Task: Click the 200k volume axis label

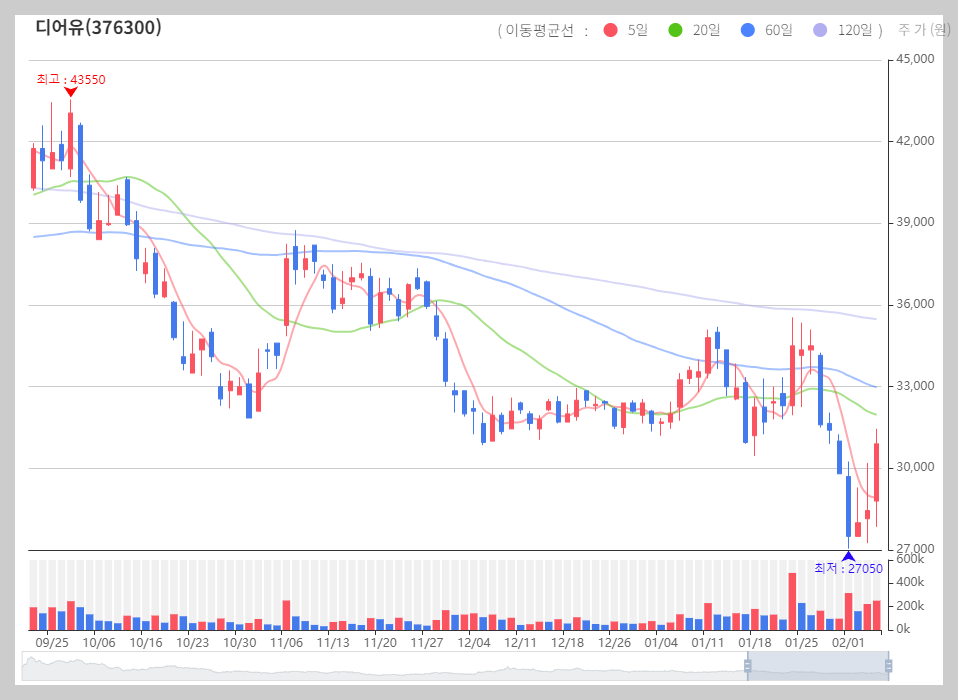Action: click(x=910, y=605)
